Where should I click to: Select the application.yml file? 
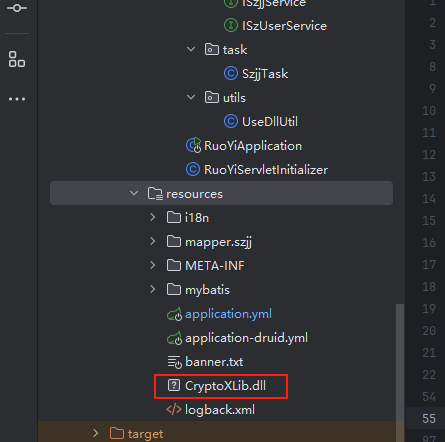(x=228, y=314)
